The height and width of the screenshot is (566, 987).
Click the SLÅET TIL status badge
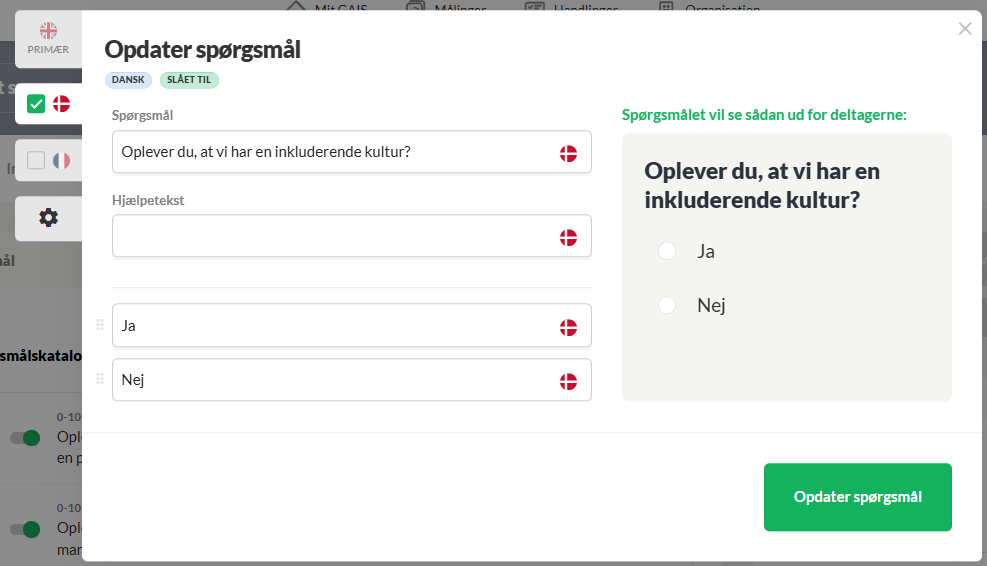coord(189,80)
